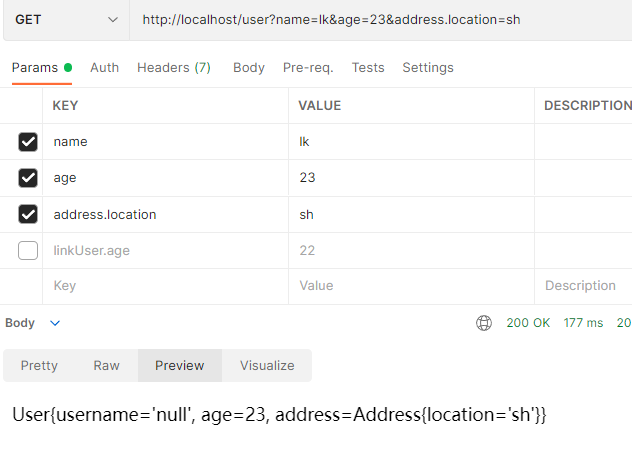632x456 pixels.
Task: Edit the sh value cell
Action: (412, 214)
